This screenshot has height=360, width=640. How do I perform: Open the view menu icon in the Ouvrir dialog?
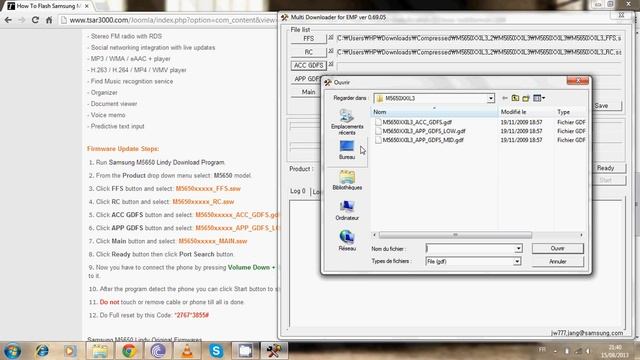click(x=539, y=98)
